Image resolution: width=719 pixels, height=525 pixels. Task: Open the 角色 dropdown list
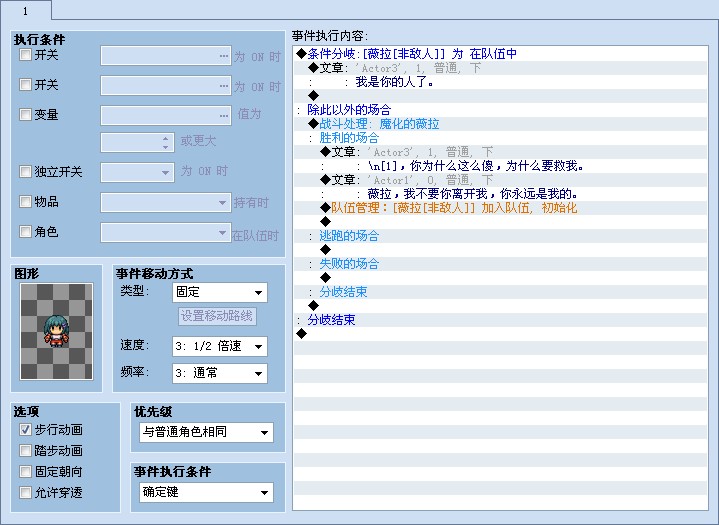tap(166, 232)
